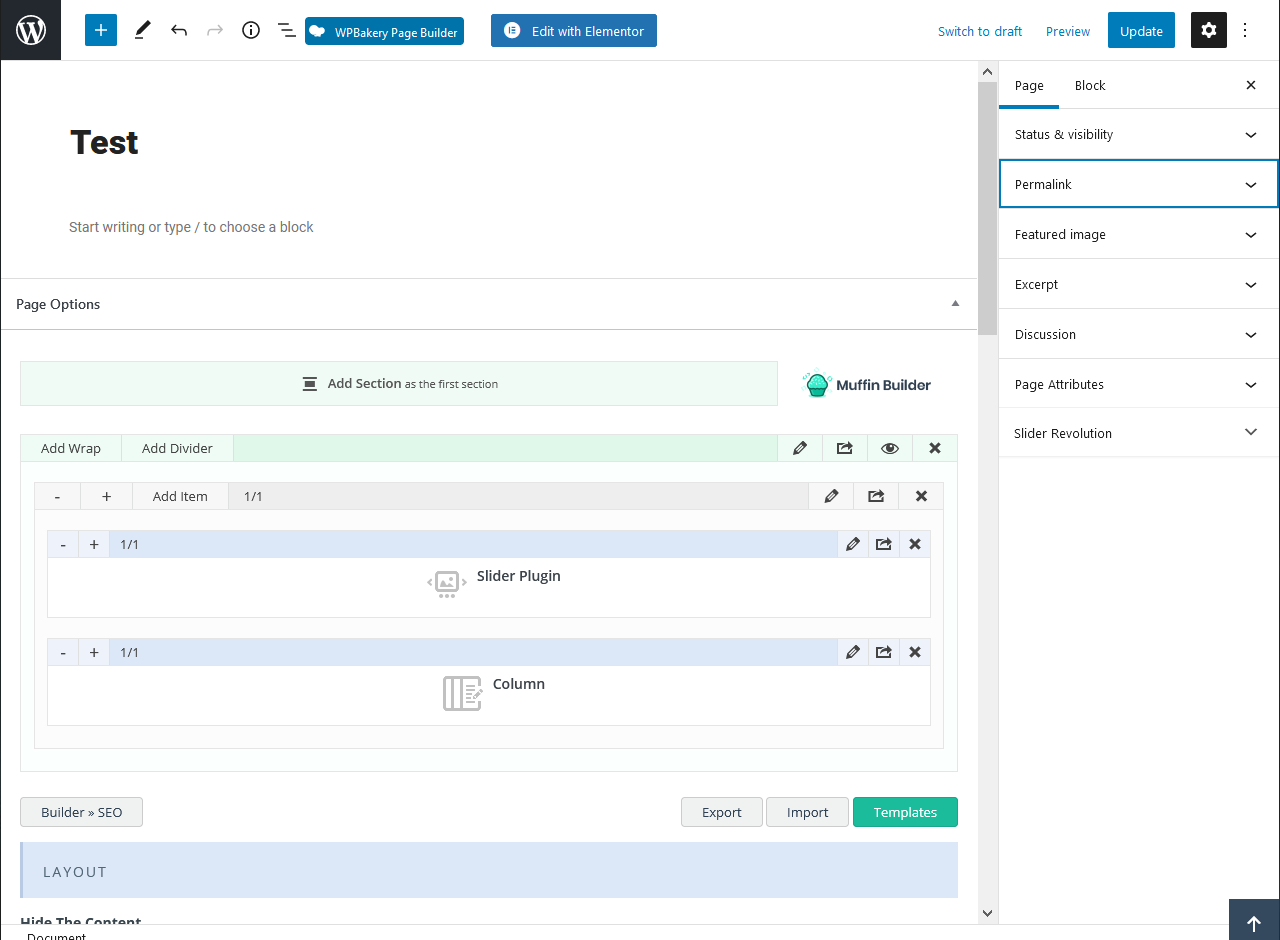Delete the Slider Plugin item
The image size is (1280, 940).
point(915,544)
